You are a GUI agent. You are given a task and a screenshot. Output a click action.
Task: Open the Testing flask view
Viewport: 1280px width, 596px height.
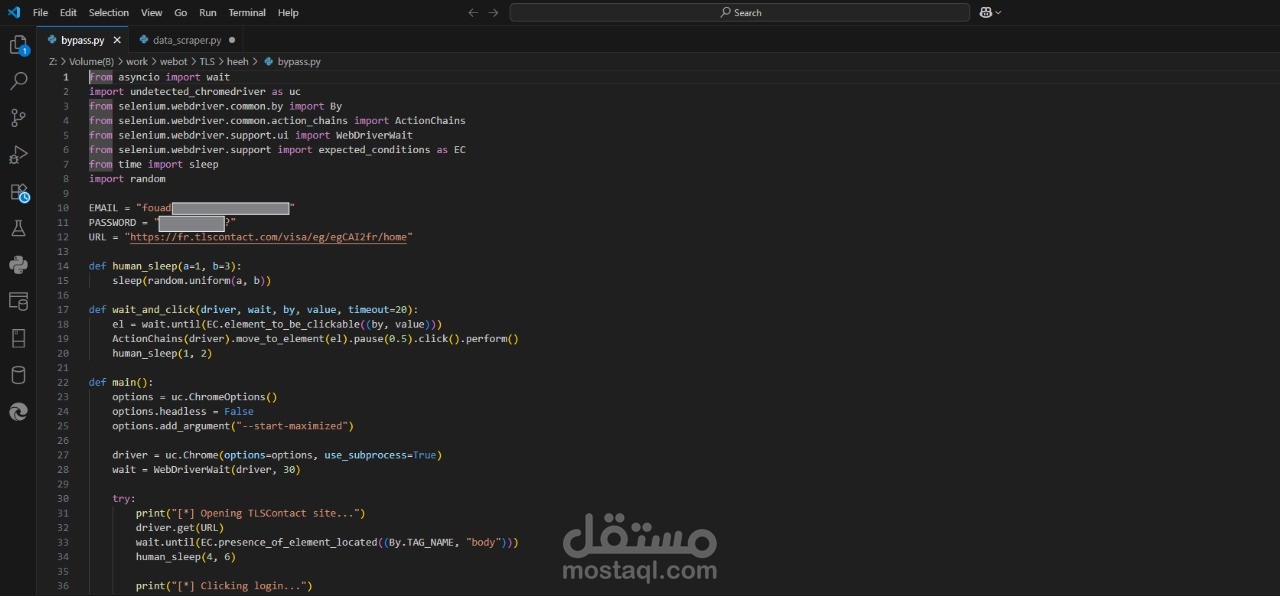(18, 228)
